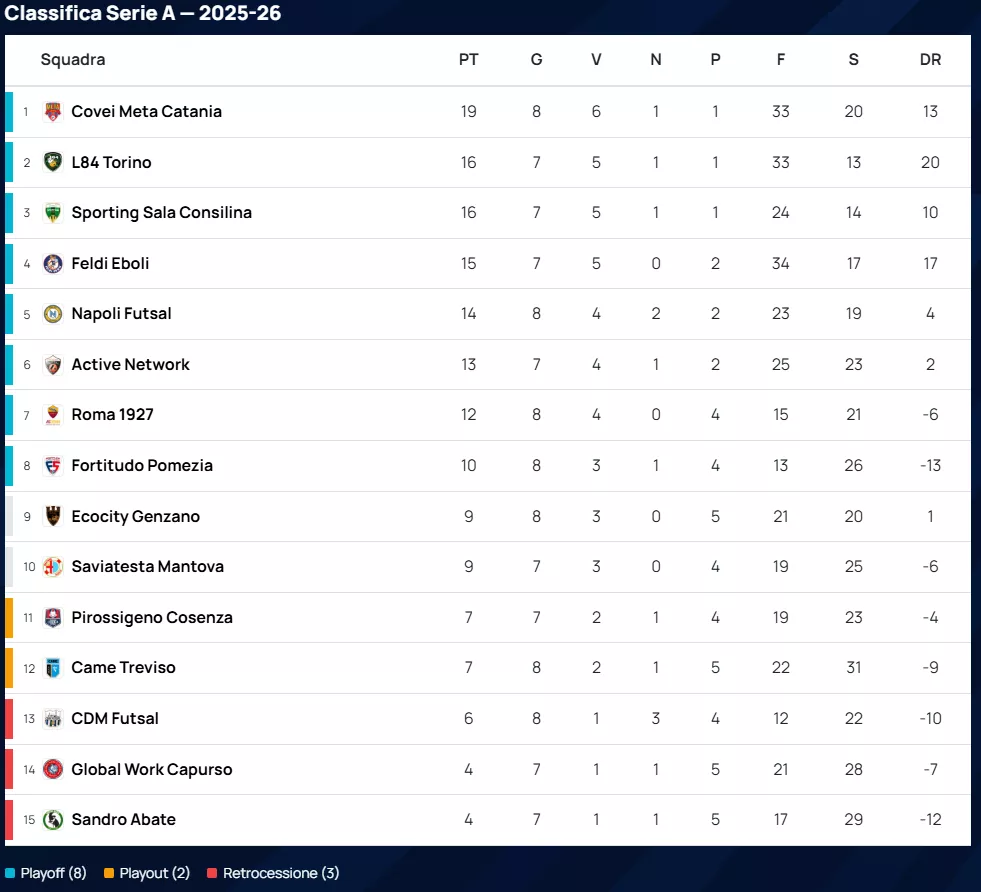Viewport: 981px width, 892px height.
Task: Click the blue Playoff legend swatch
Action: (10, 873)
